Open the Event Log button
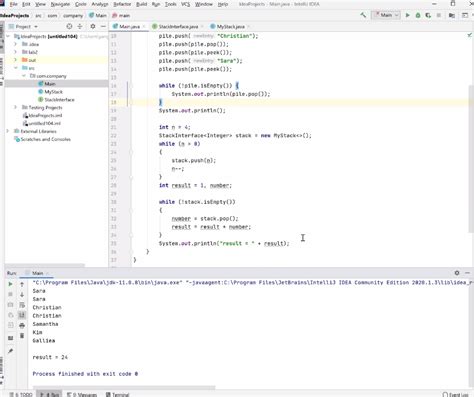The height and width of the screenshot is (397, 474). [x=455, y=394]
